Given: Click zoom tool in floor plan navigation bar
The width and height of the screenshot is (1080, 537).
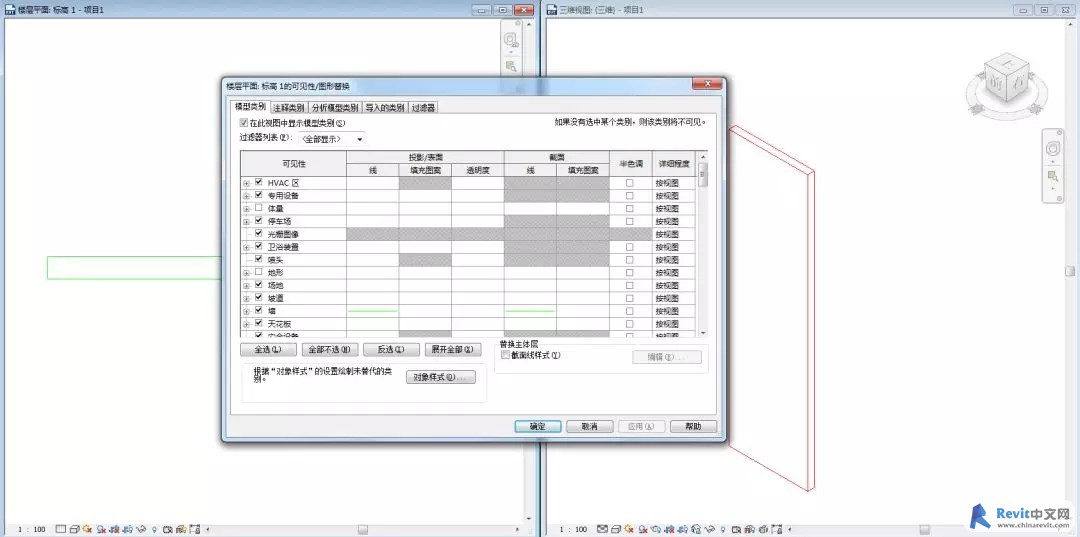Looking at the screenshot, I should coord(511,65).
